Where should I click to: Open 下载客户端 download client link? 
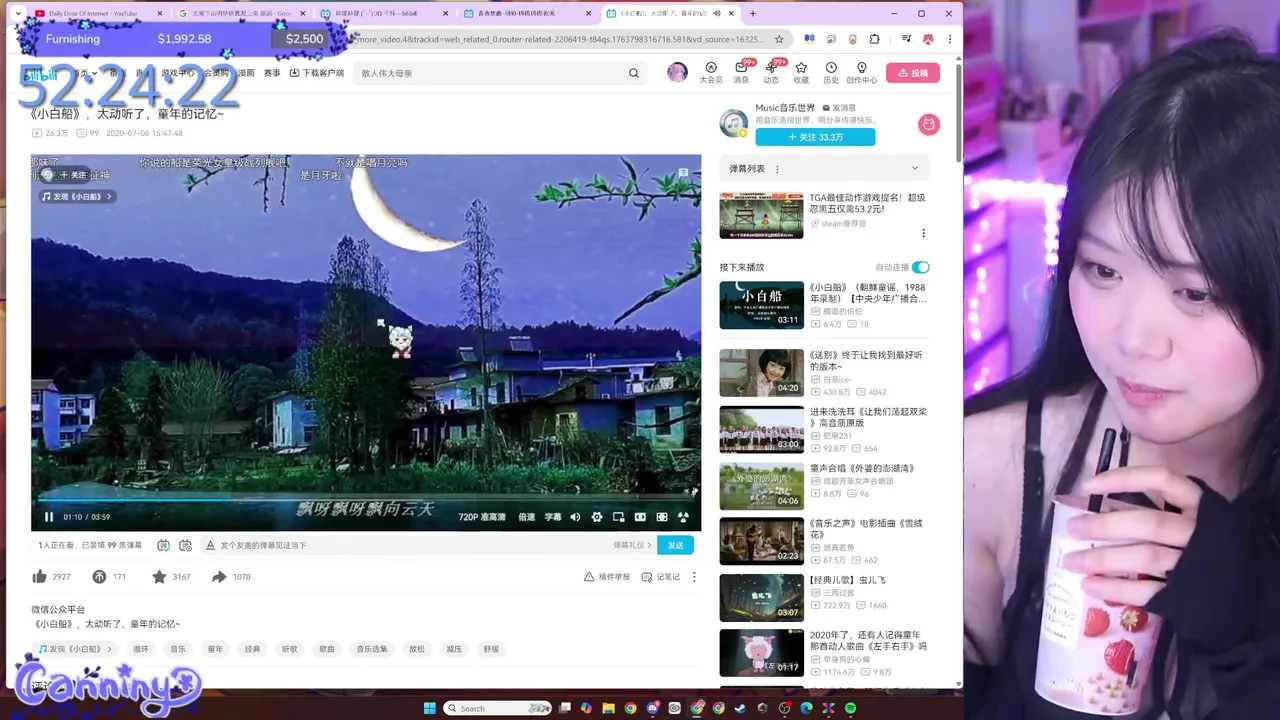point(317,73)
